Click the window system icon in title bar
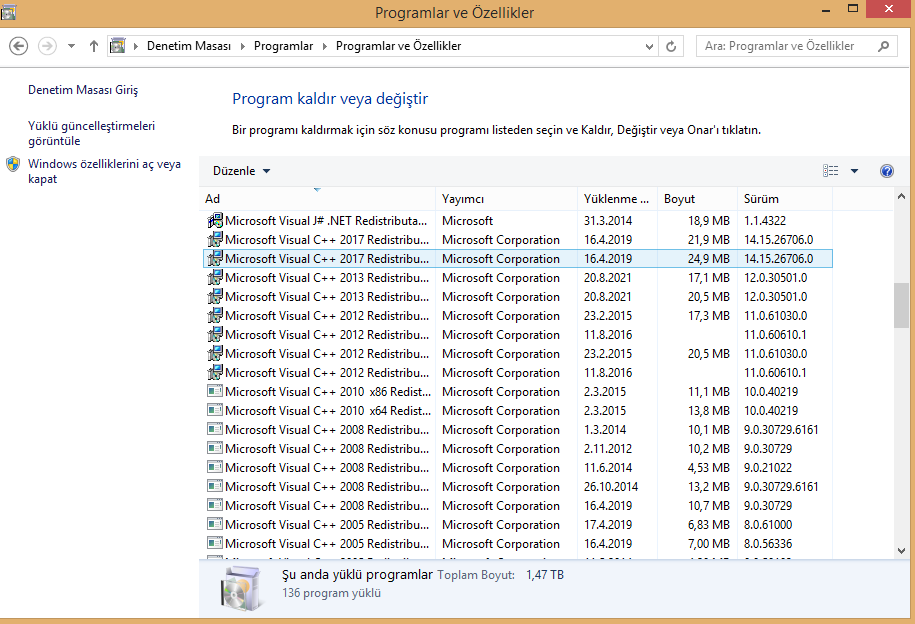 [x=8, y=12]
